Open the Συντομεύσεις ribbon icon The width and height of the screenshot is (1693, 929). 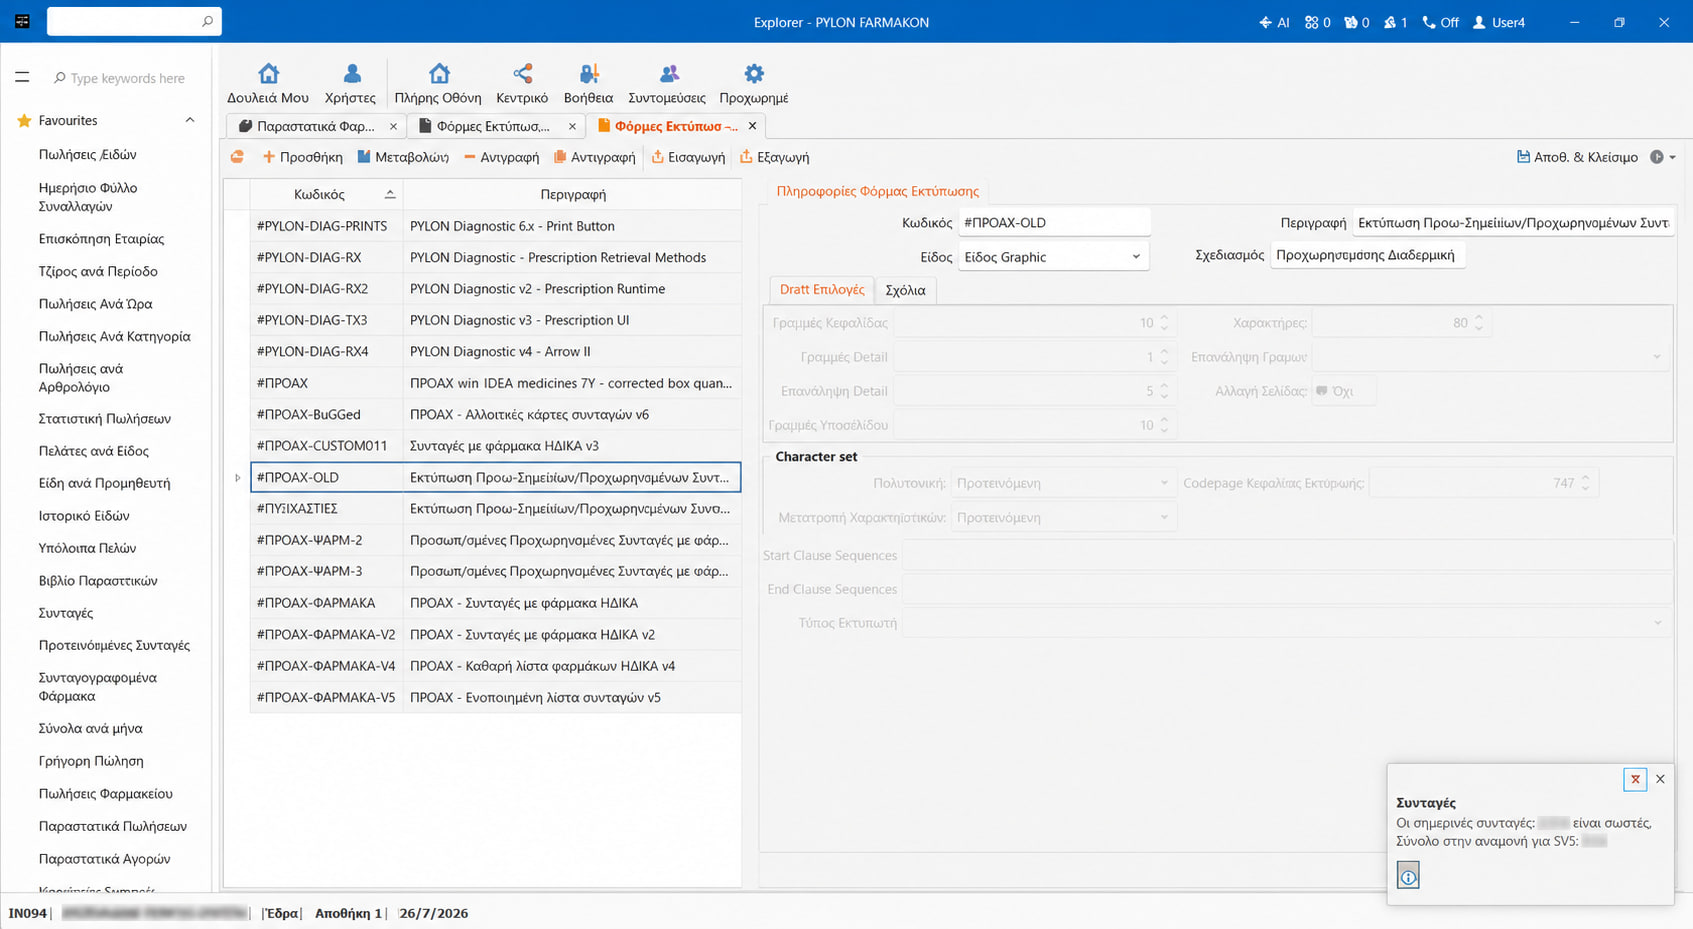coord(667,84)
